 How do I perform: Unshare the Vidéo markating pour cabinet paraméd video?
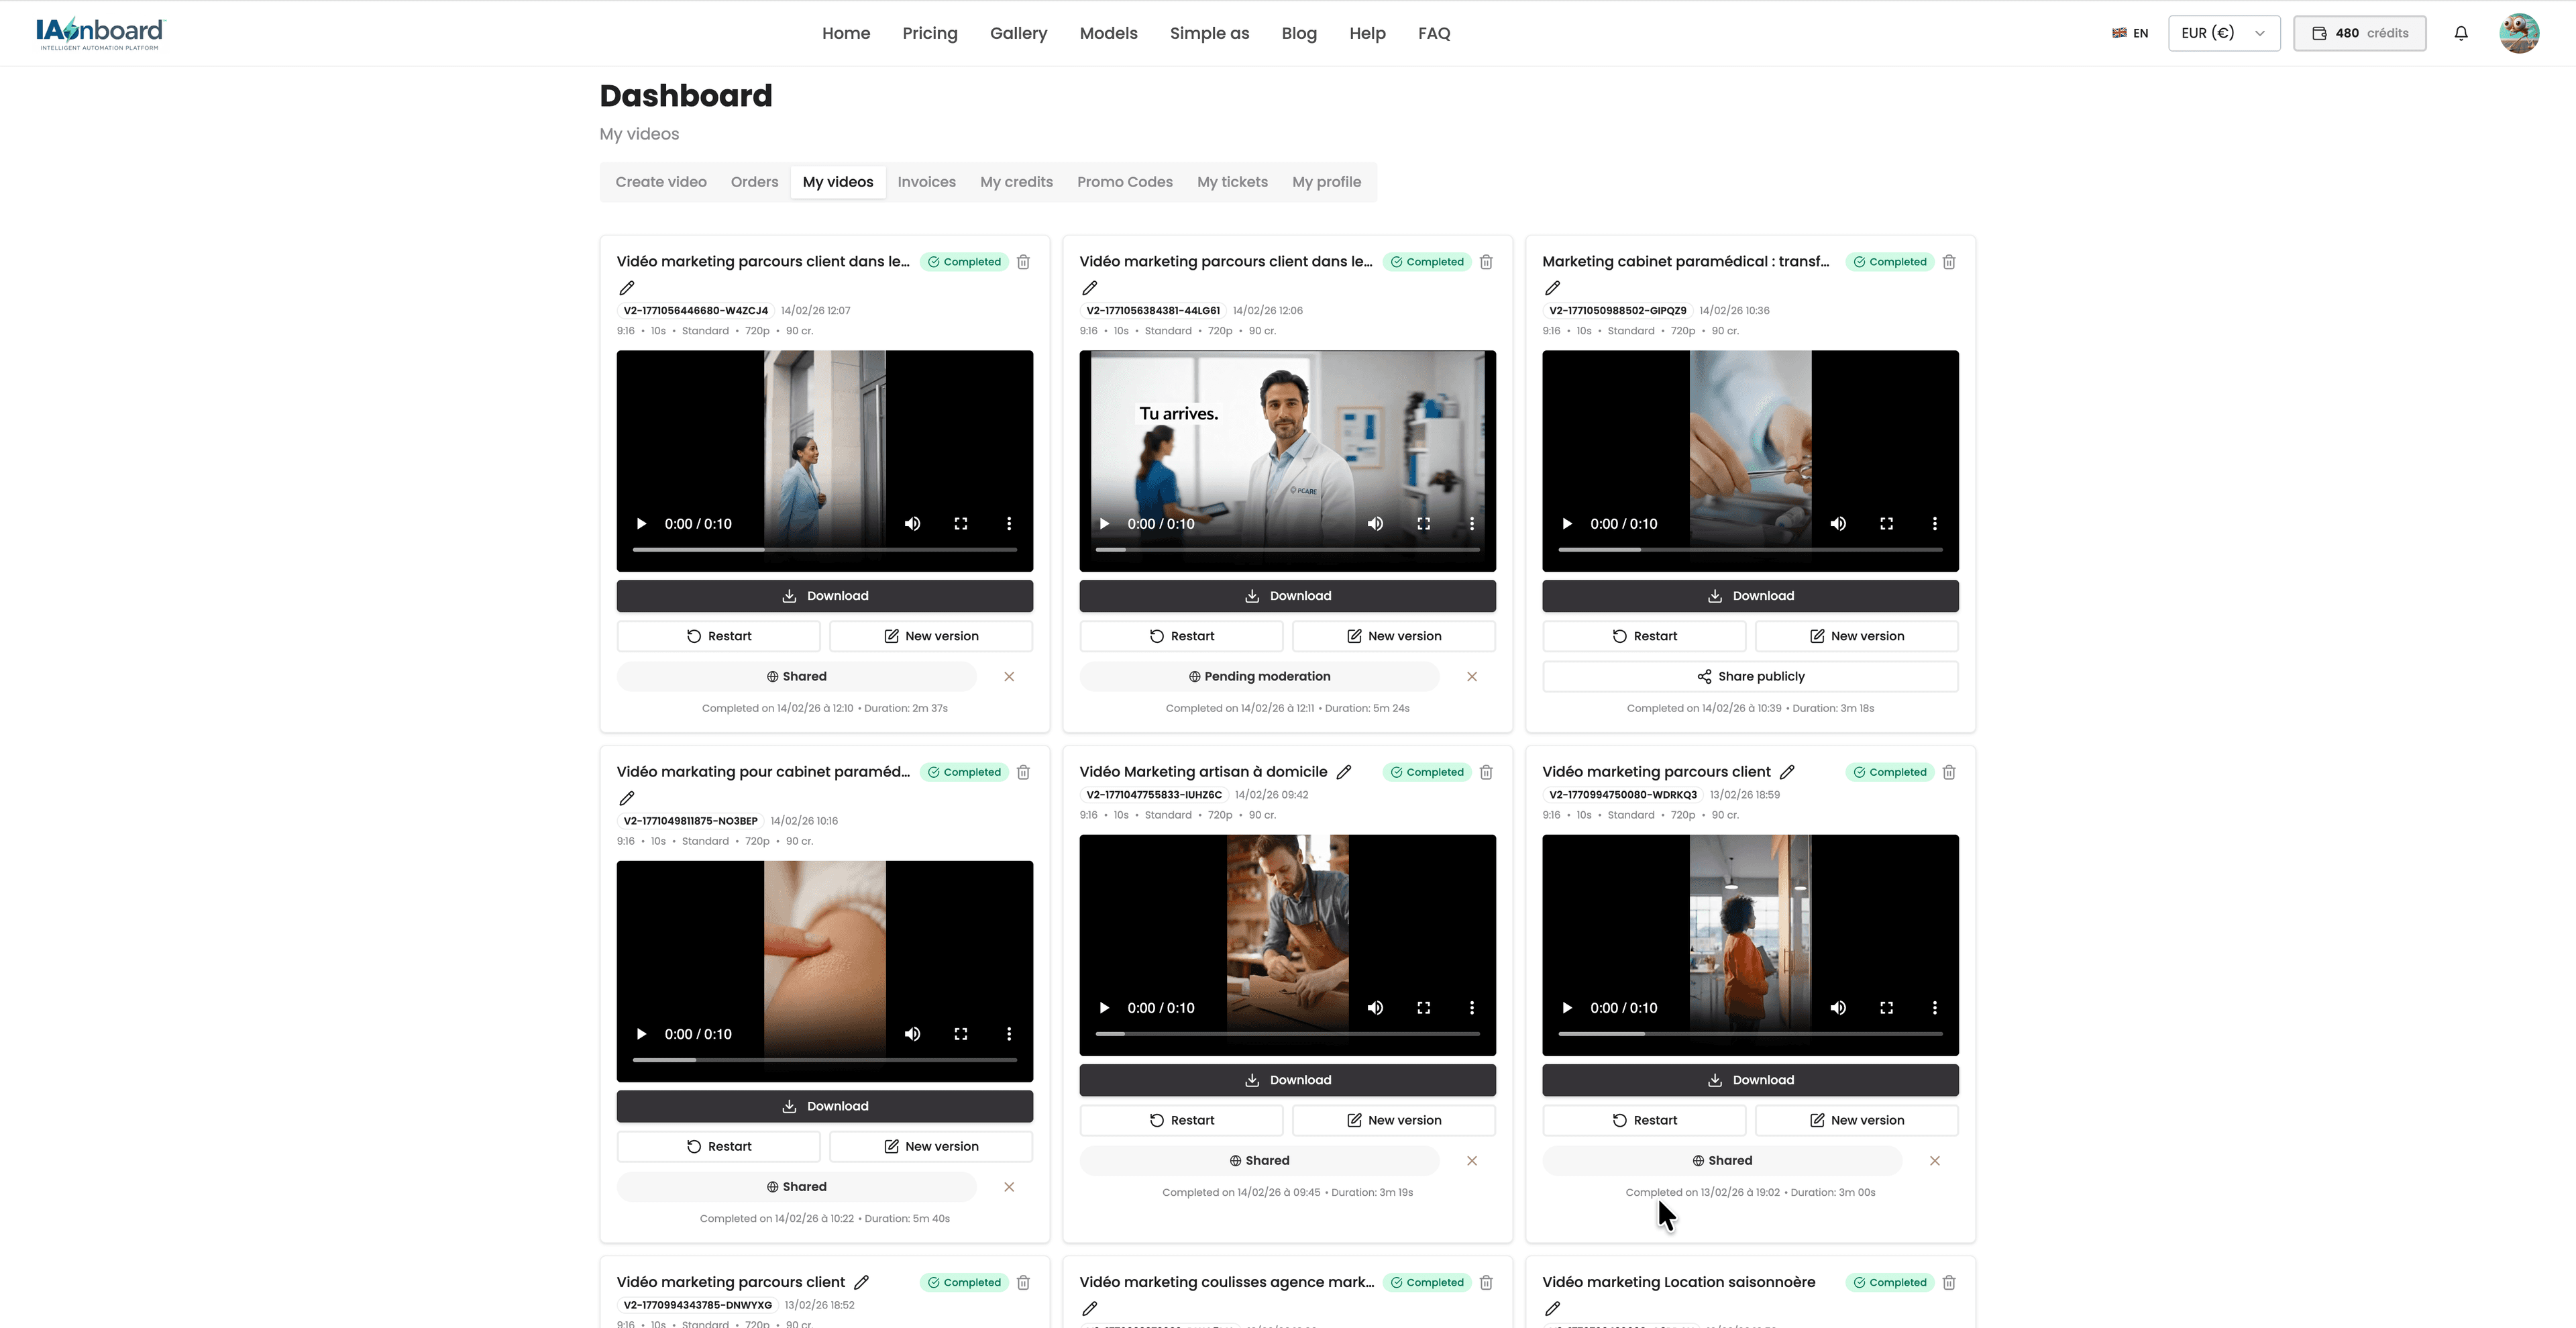(1009, 1187)
